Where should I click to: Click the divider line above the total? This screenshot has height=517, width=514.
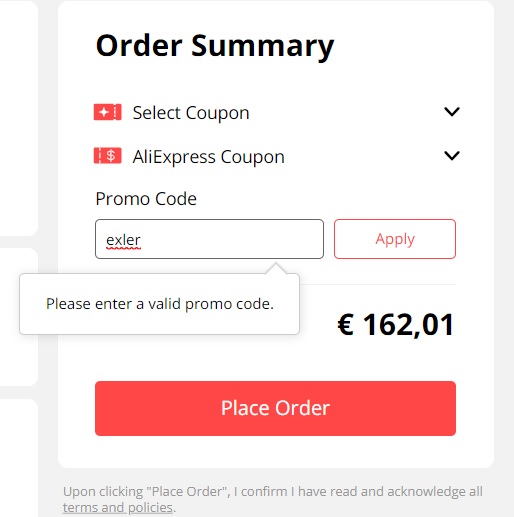(378, 285)
